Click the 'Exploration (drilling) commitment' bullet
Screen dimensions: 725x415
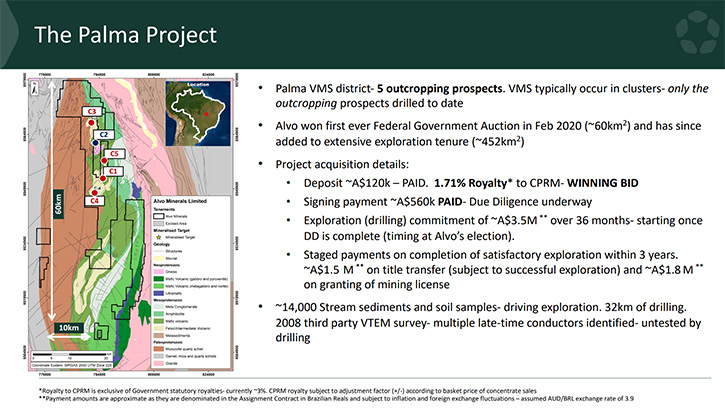[503, 228]
